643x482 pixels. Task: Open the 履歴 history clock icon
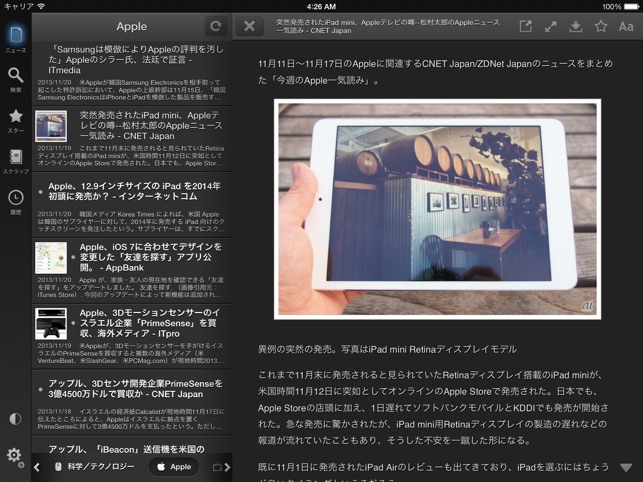(x=16, y=201)
